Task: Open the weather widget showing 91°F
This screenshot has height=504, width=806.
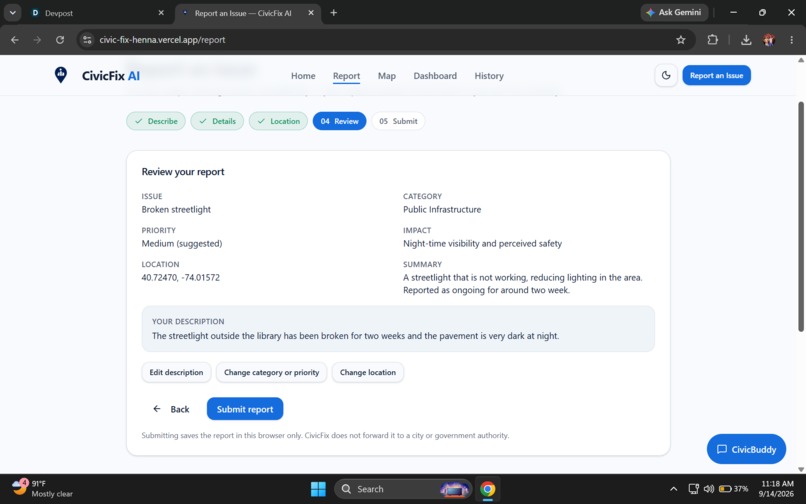Action: click(x=42, y=489)
